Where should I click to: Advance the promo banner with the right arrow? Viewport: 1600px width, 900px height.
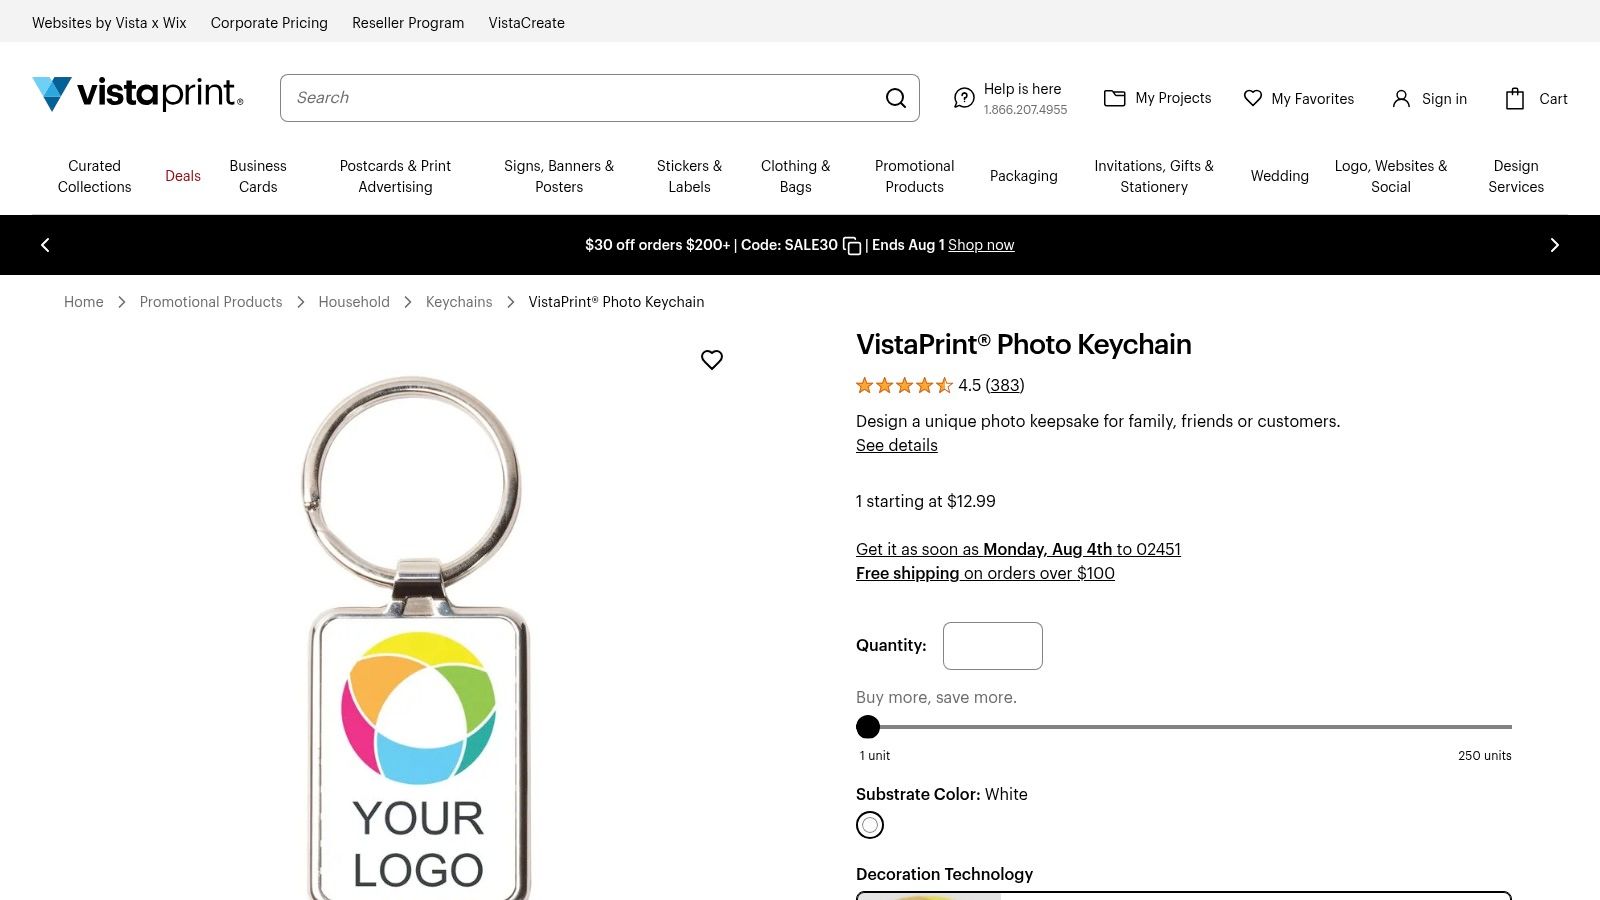tap(1554, 245)
